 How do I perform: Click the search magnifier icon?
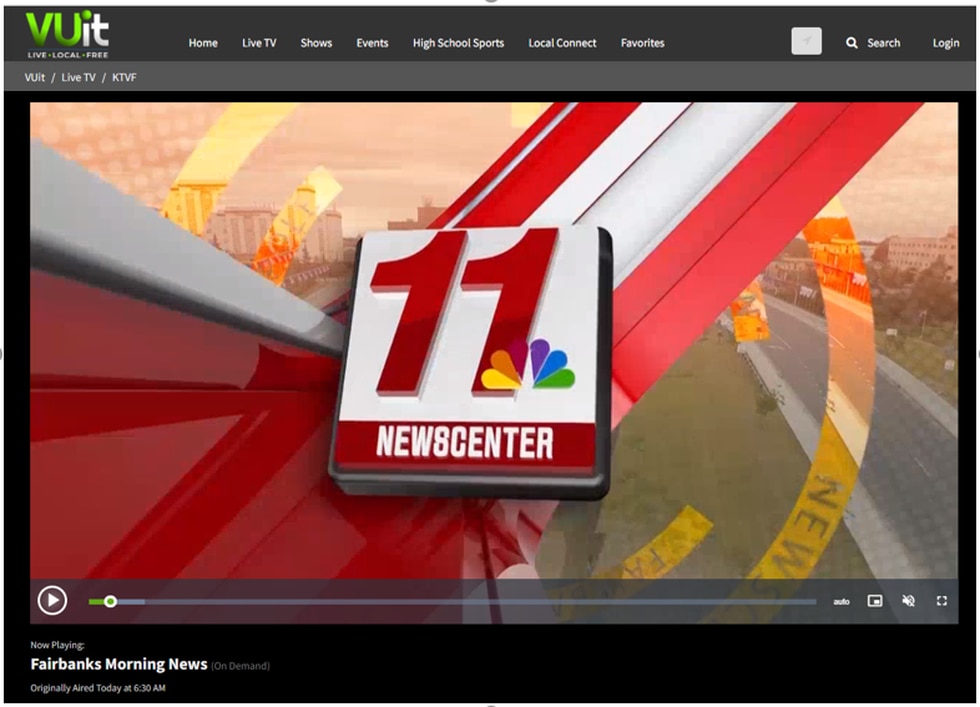click(x=852, y=43)
